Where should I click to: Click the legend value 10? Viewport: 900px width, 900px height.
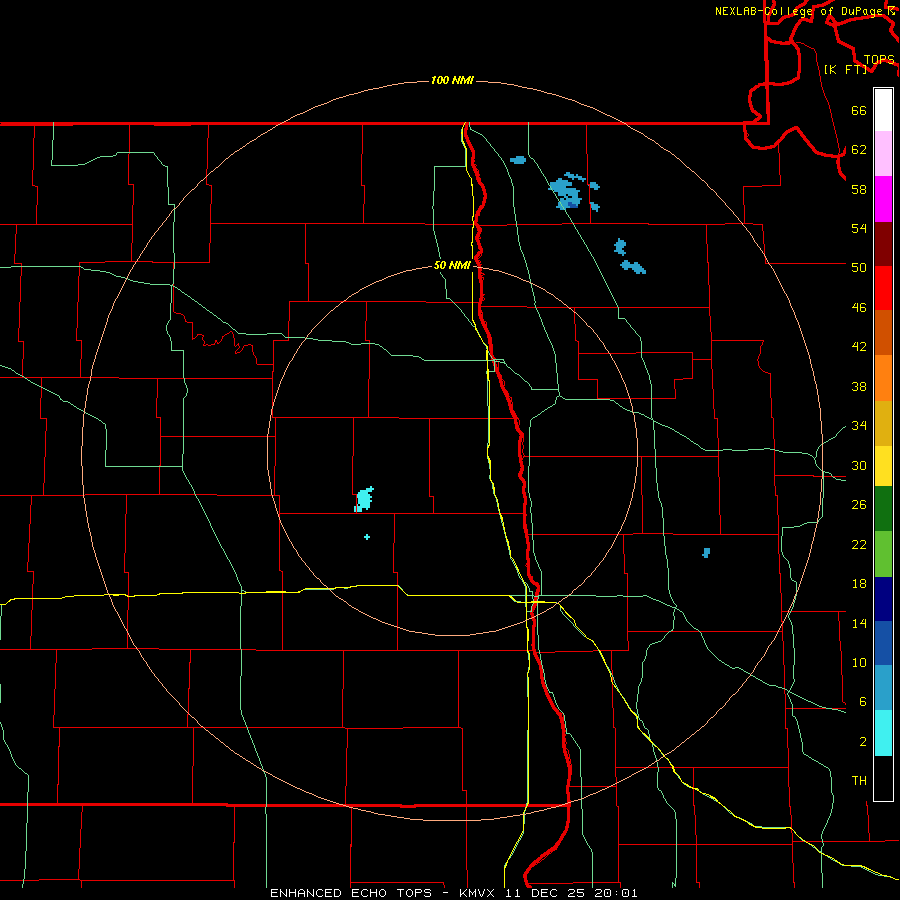[859, 662]
